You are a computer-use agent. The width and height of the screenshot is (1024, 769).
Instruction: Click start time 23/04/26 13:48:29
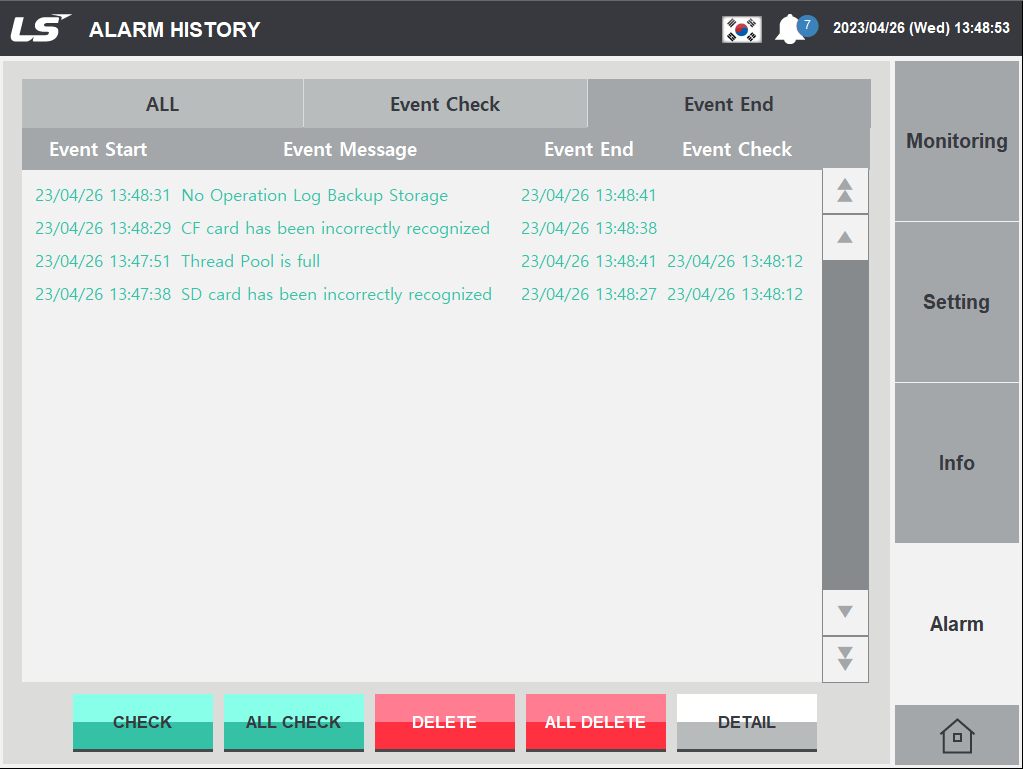103,228
